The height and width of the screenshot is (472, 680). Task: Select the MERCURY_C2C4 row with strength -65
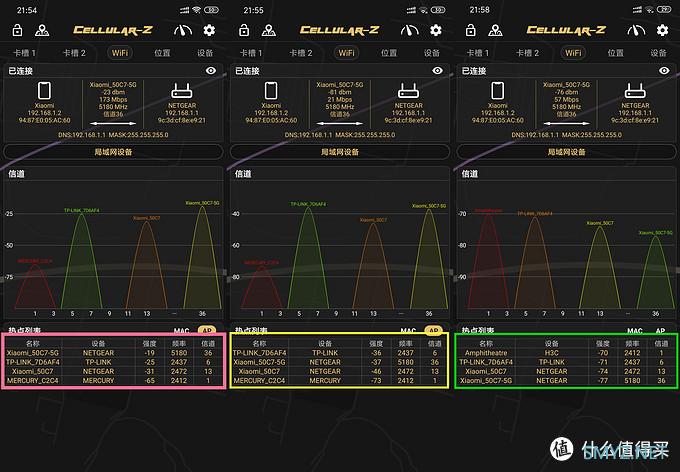click(114, 380)
